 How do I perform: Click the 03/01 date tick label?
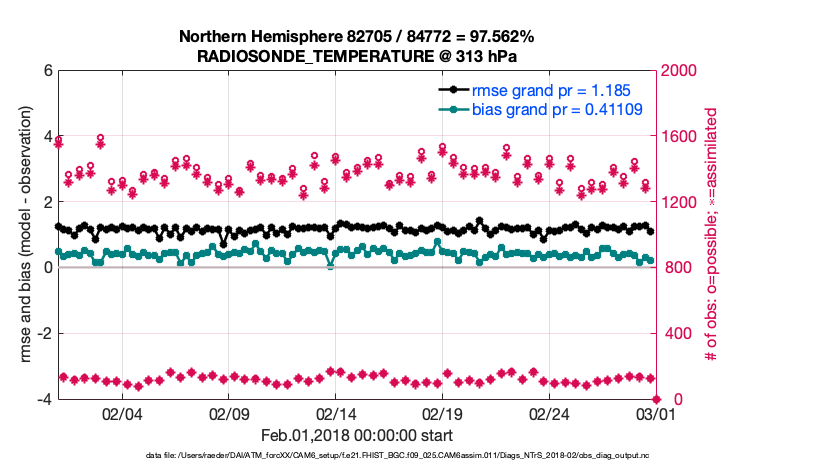click(x=655, y=413)
